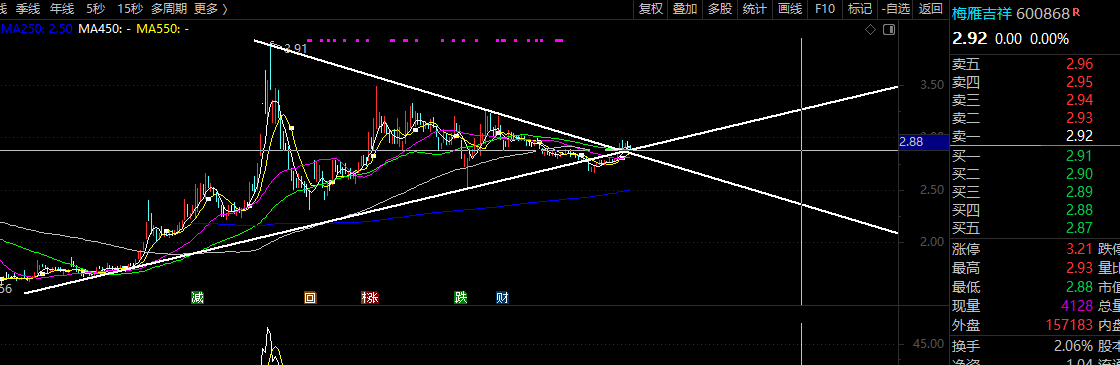Toggle the side panel layout icon

click(889, 29)
